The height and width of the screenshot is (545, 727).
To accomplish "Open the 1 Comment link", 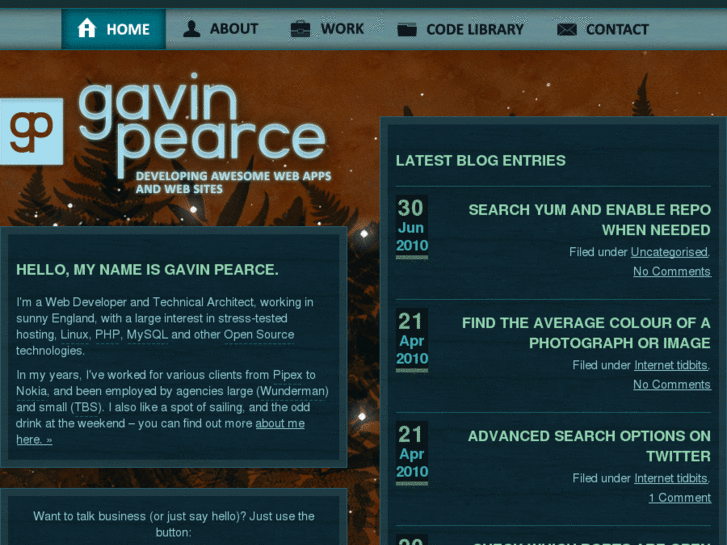I will point(680,498).
